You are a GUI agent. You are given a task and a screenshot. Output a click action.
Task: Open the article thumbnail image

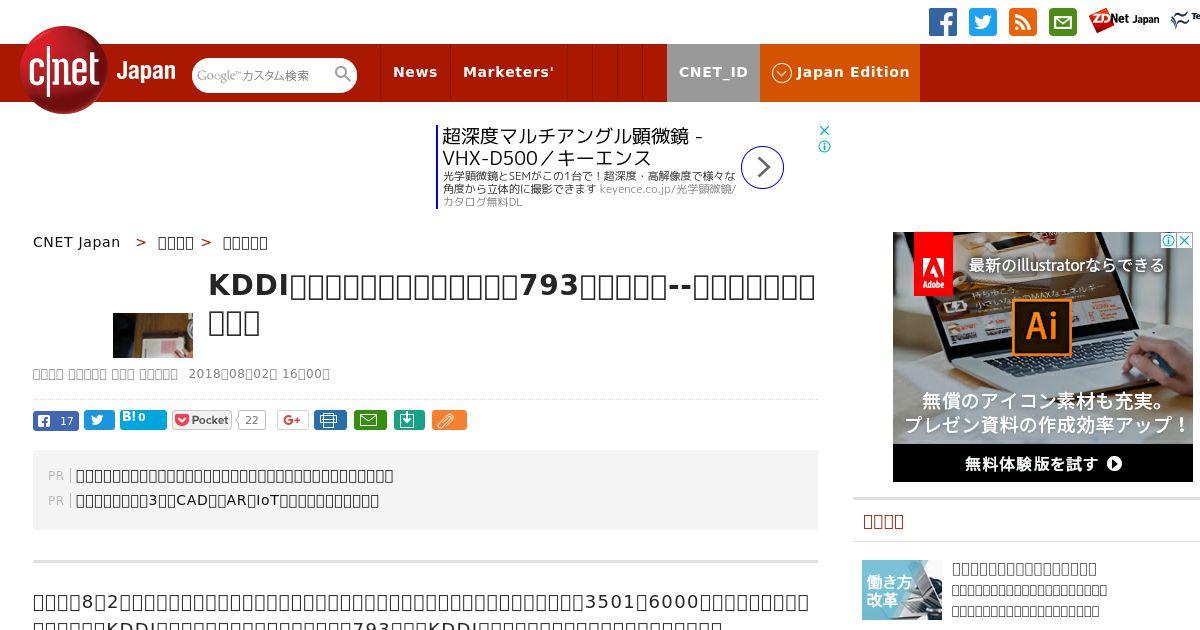(x=153, y=335)
